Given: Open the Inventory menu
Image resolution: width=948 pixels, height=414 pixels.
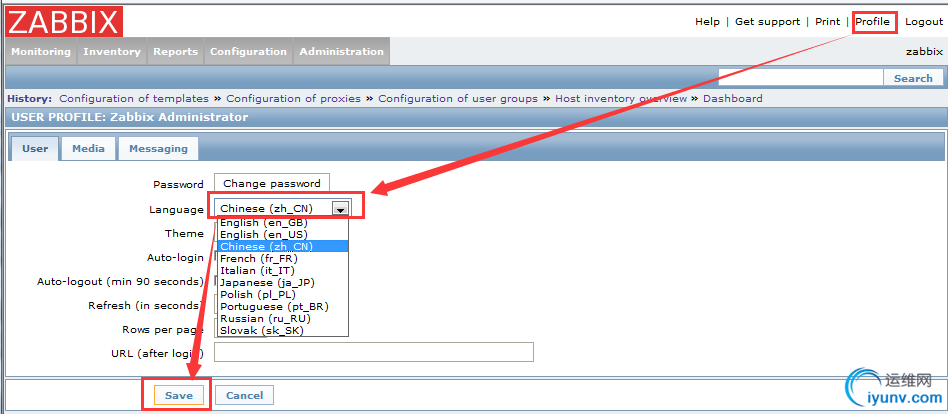Looking at the screenshot, I should [112, 51].
